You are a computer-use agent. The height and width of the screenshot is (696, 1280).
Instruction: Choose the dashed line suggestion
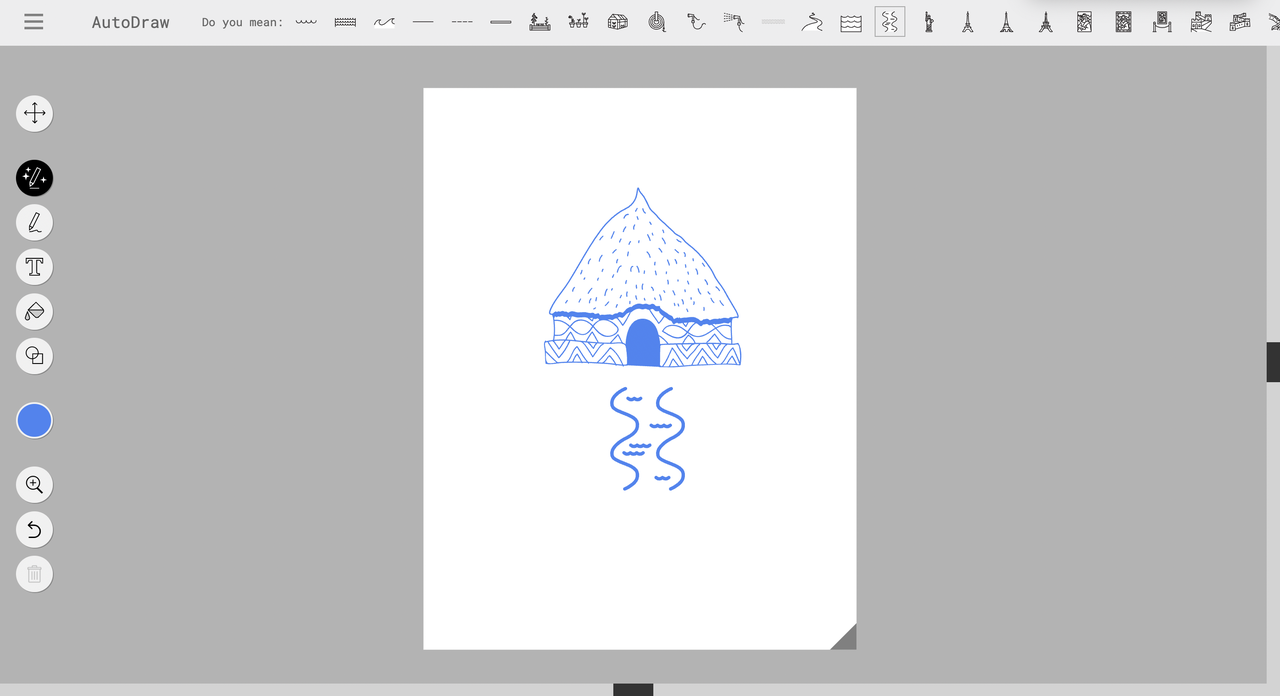point(462,21)
